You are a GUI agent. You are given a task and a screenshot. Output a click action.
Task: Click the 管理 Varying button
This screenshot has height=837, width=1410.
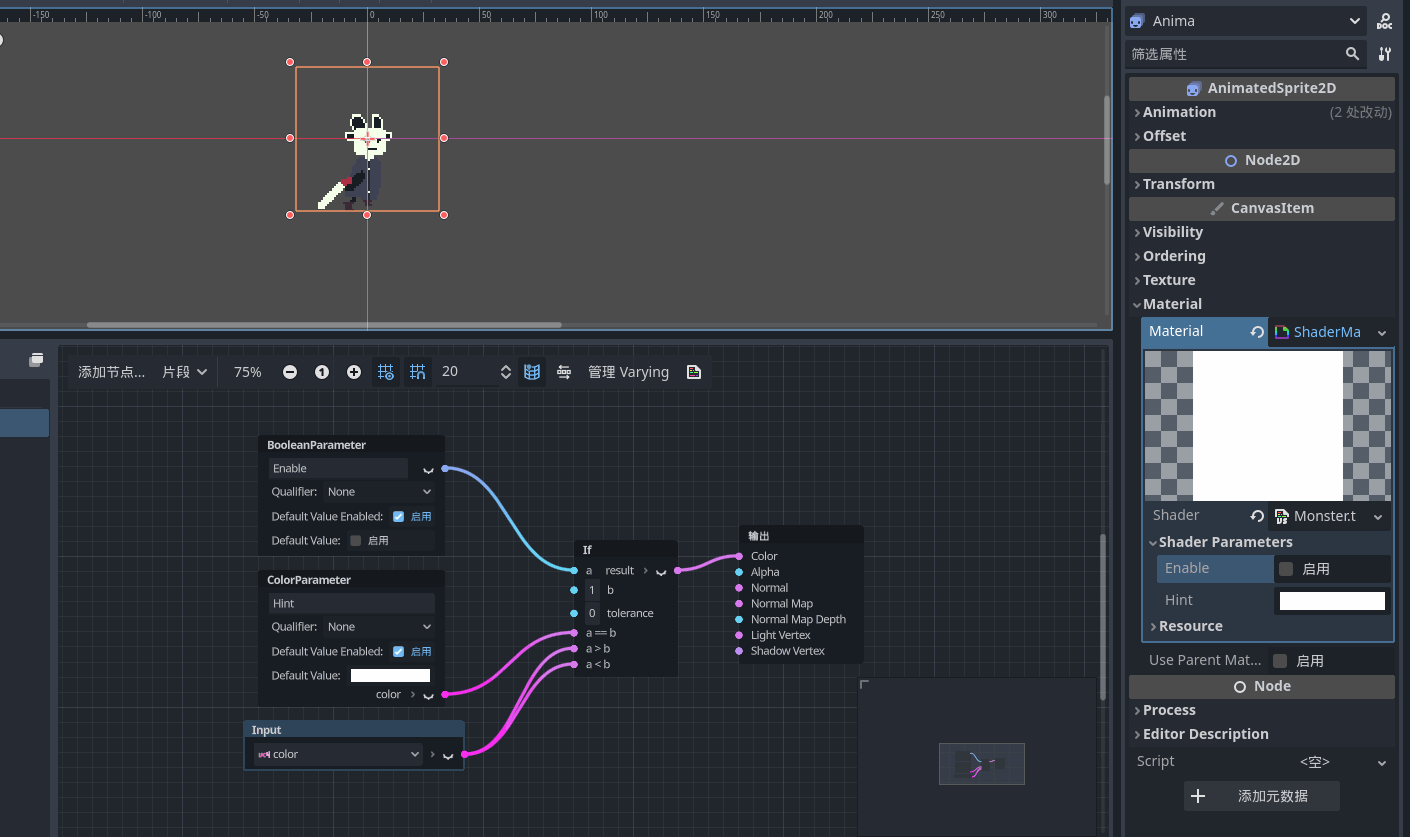point(628,371)
